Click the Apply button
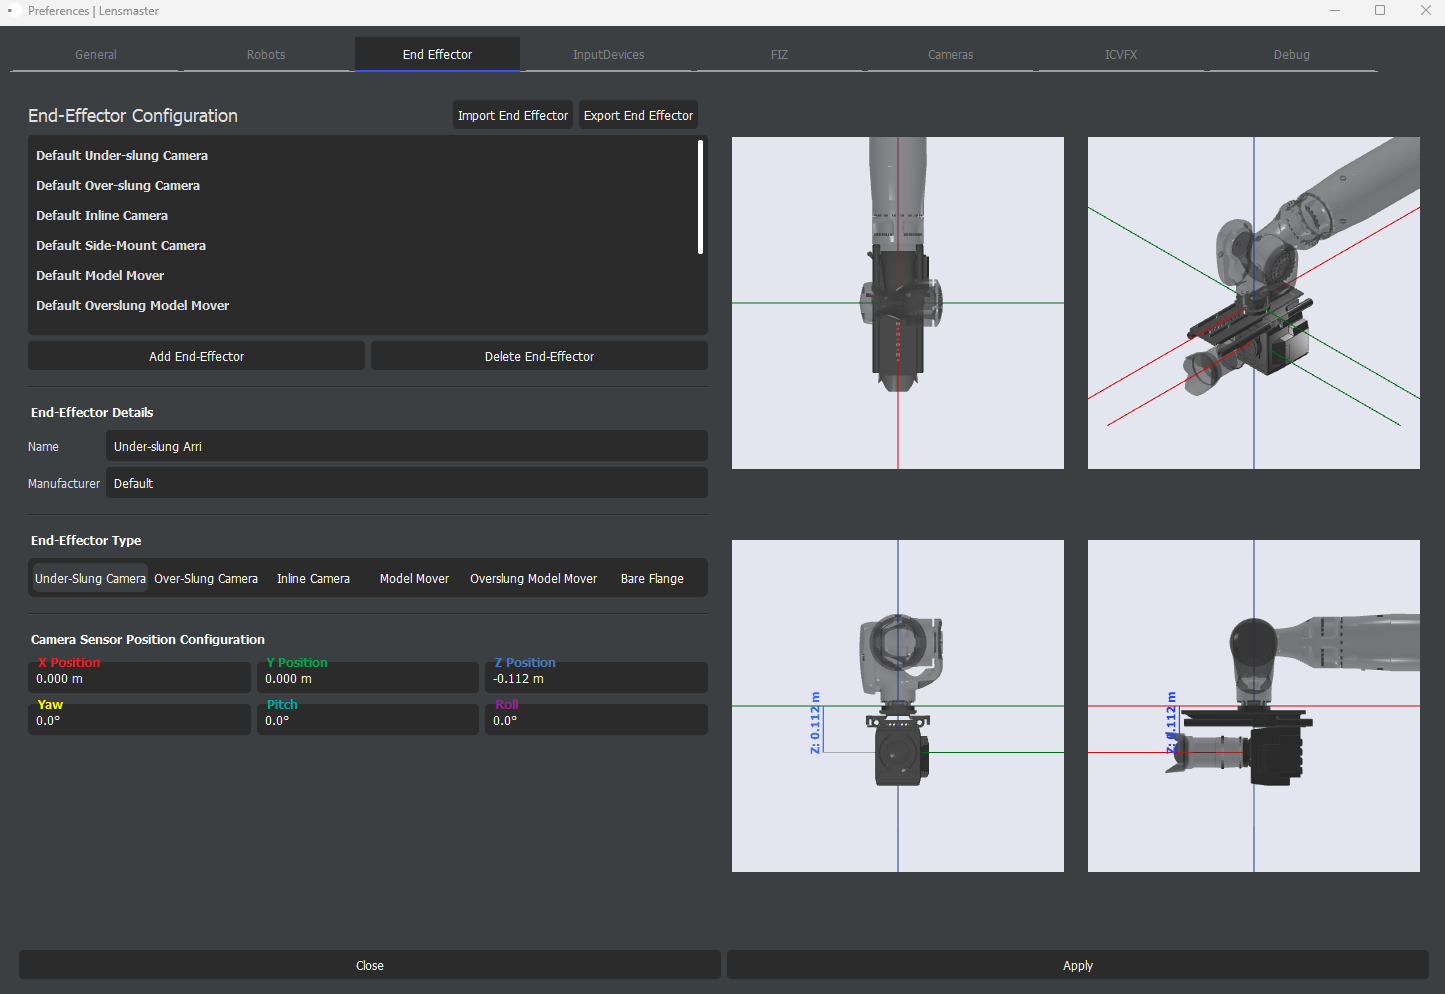The image size is (1445, 994). (1078, 965)
